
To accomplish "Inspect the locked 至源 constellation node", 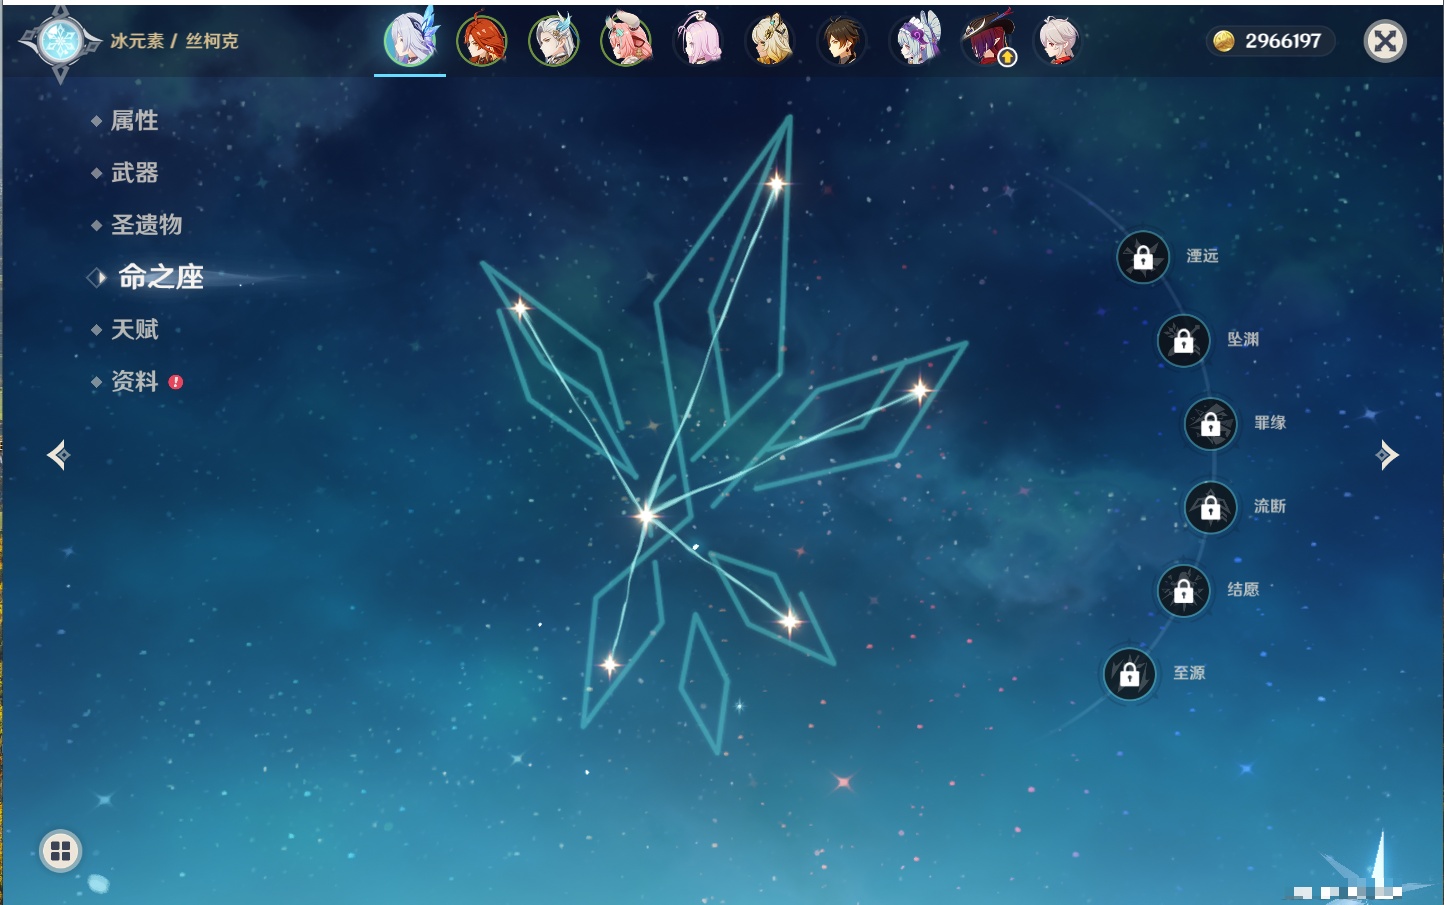I will (1130, 674).
